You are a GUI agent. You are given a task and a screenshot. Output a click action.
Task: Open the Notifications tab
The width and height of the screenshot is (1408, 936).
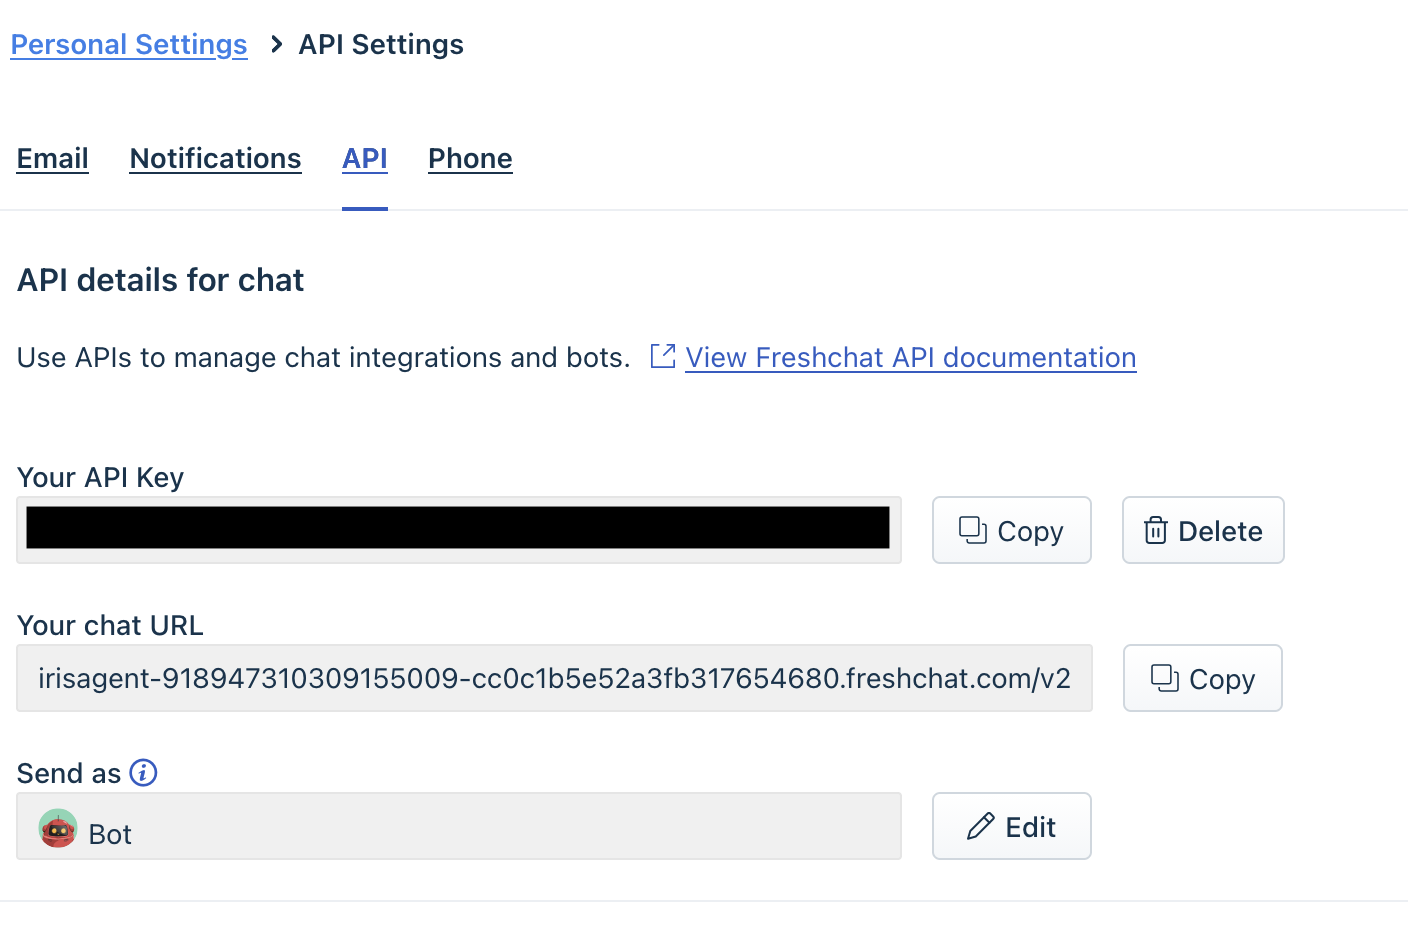coord(215,158)
